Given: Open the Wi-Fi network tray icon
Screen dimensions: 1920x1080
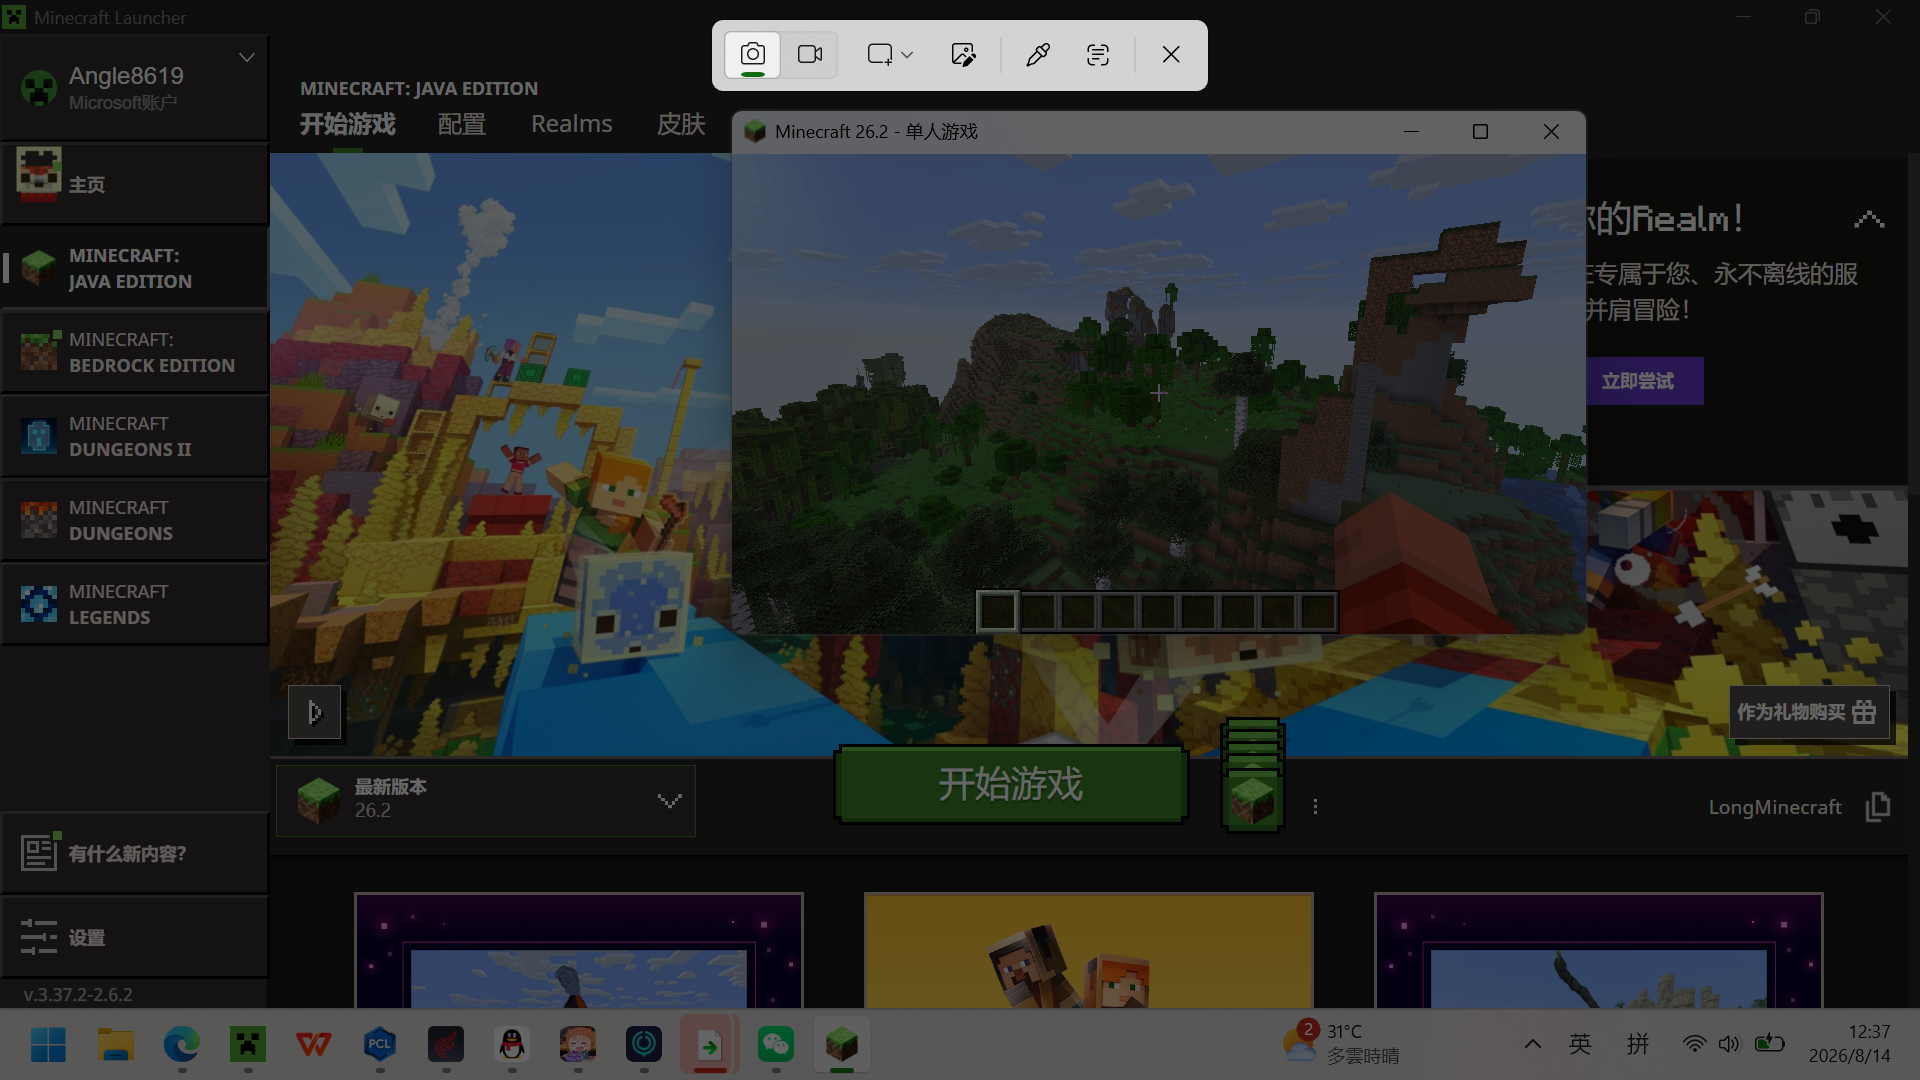Looking at the screenshot, I should click(x=1694, y=1044).
